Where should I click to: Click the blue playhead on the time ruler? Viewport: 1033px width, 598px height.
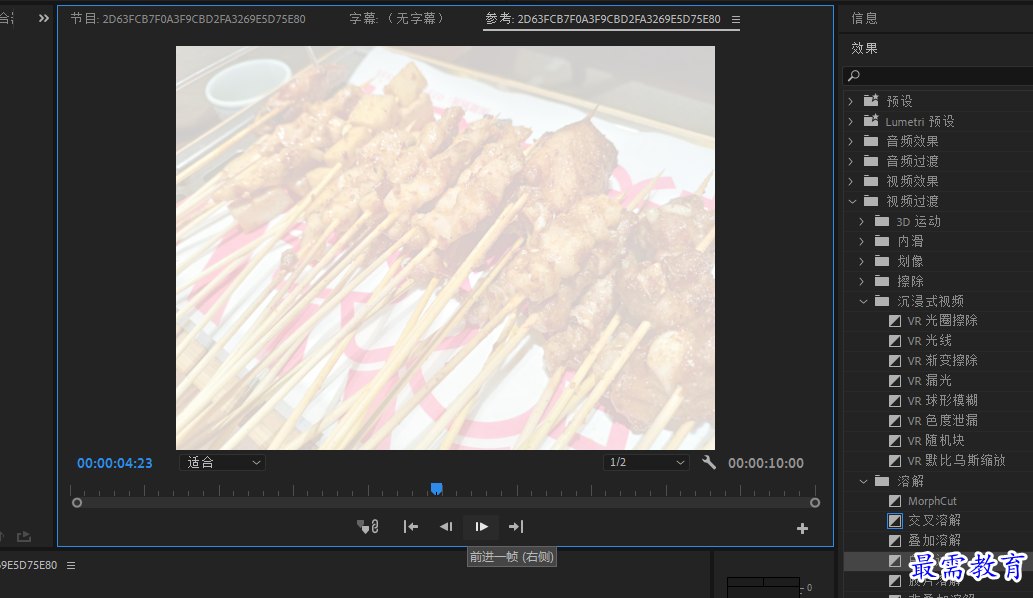click(436, 489)
